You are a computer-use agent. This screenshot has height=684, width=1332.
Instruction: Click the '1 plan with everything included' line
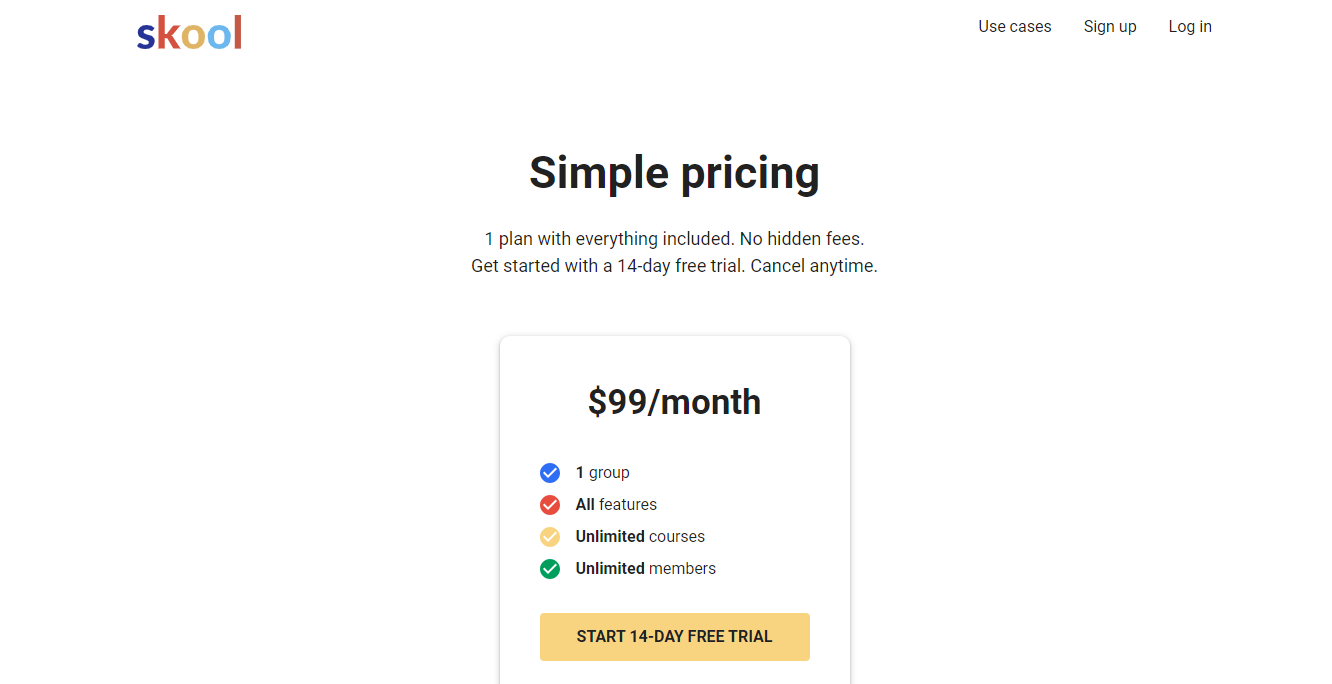[x=674, y=239]
